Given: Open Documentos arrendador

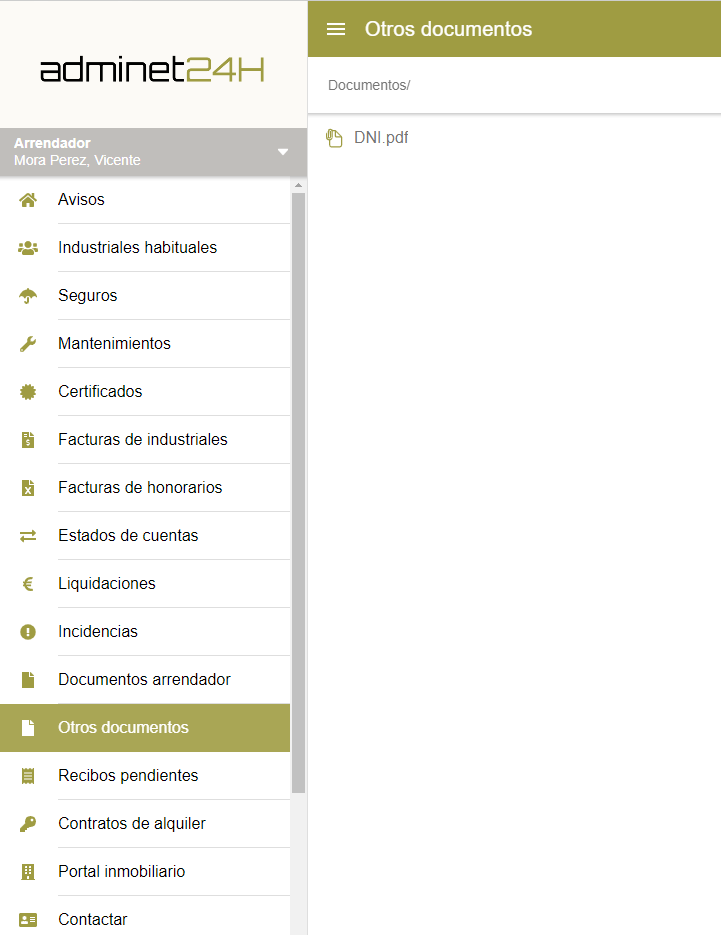Looking at the screenshot, I should [145, 680].
